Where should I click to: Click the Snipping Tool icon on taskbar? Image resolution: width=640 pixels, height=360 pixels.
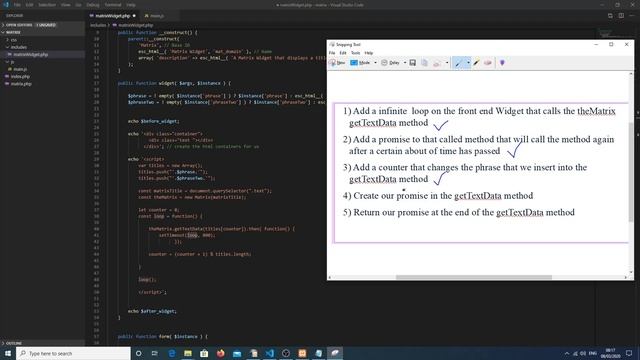pos(335,353)
